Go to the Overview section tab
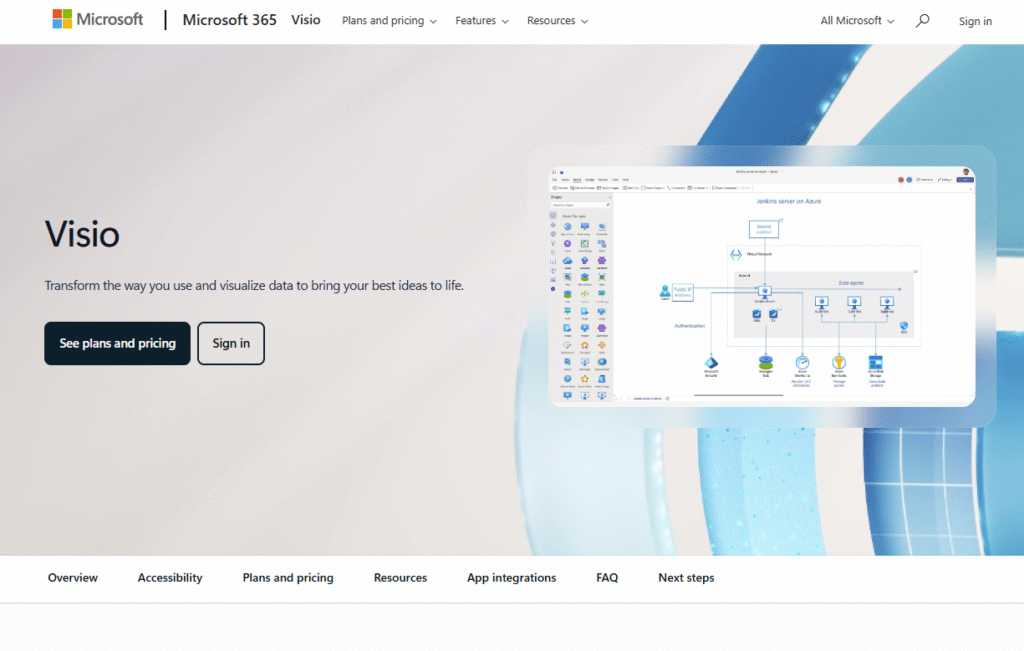Image resolution: width=1024 pixels, height=651 pixels. coord(73,578)
